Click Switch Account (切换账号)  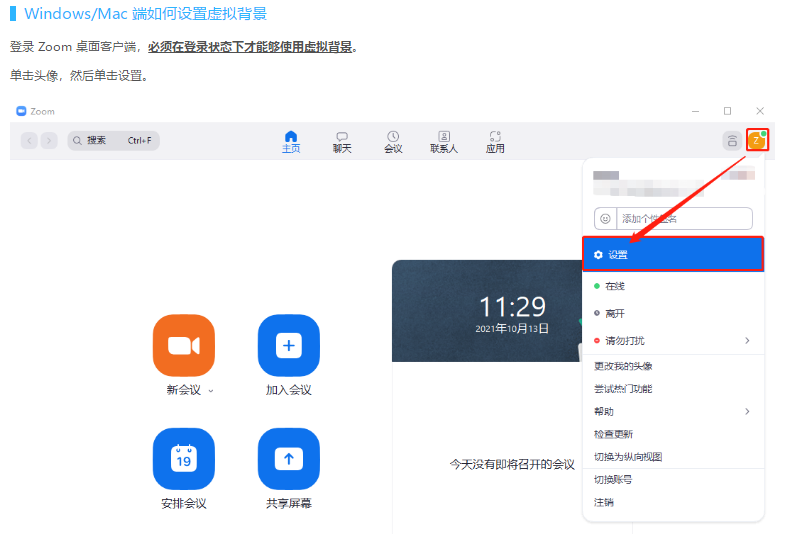point(613,480)
